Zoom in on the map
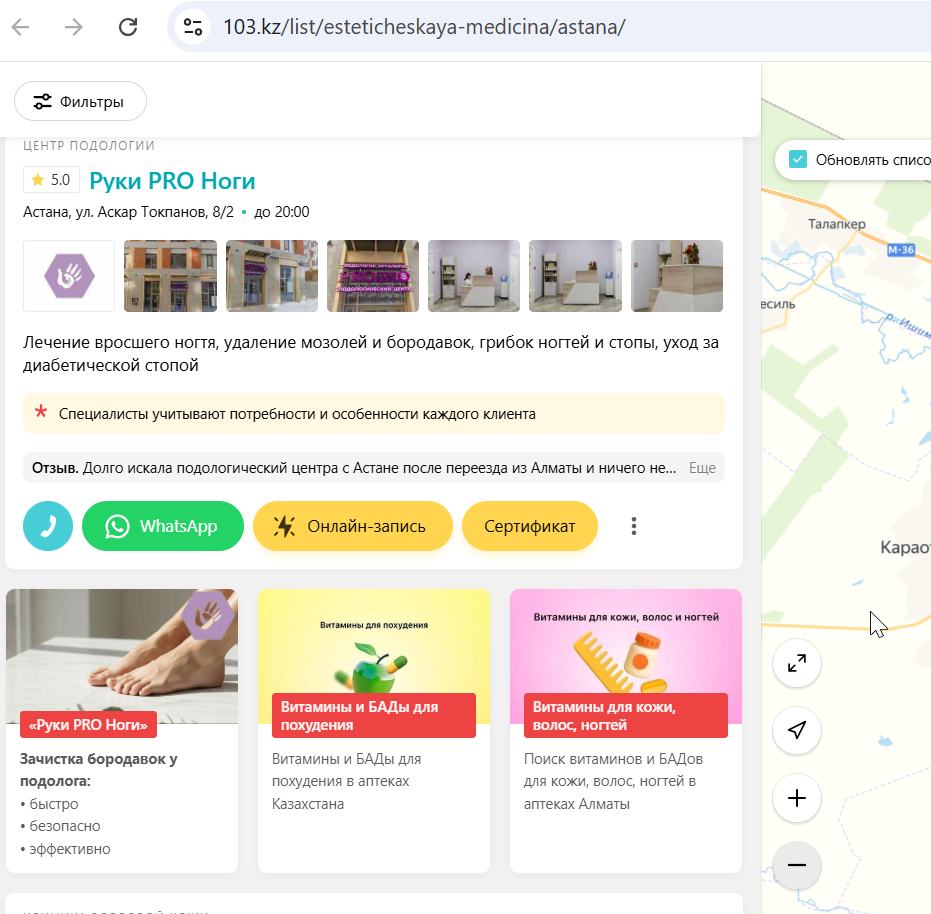Screen dimensions: 931x914 coord(797,798)
